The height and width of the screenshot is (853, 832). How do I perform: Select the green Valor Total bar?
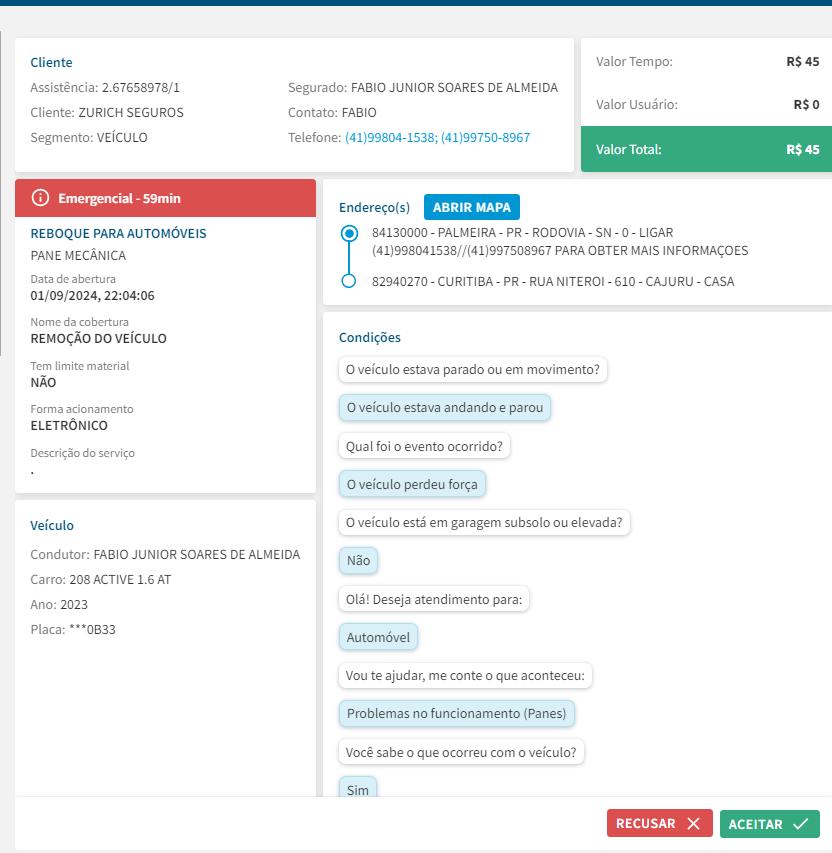706,150
